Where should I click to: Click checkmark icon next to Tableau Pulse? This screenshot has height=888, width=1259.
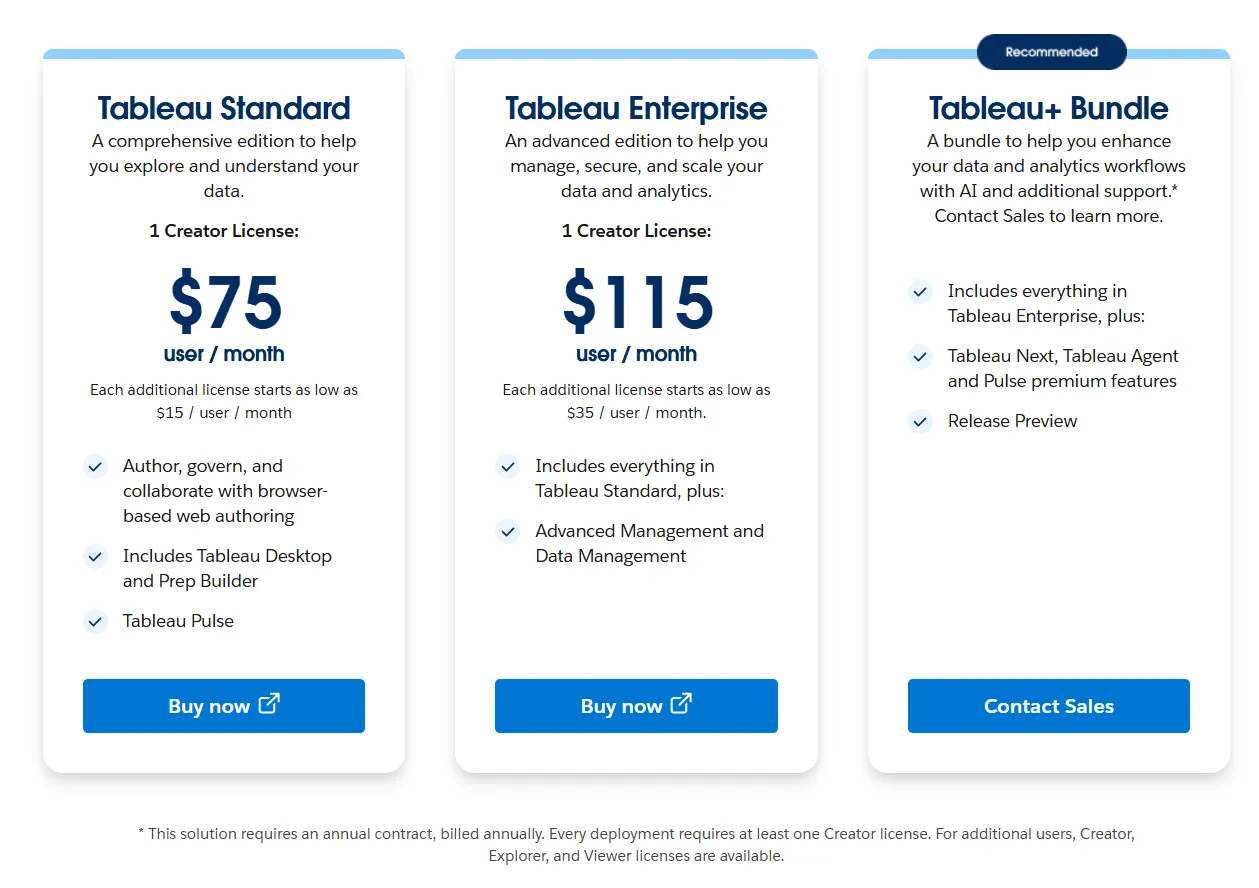95,621
